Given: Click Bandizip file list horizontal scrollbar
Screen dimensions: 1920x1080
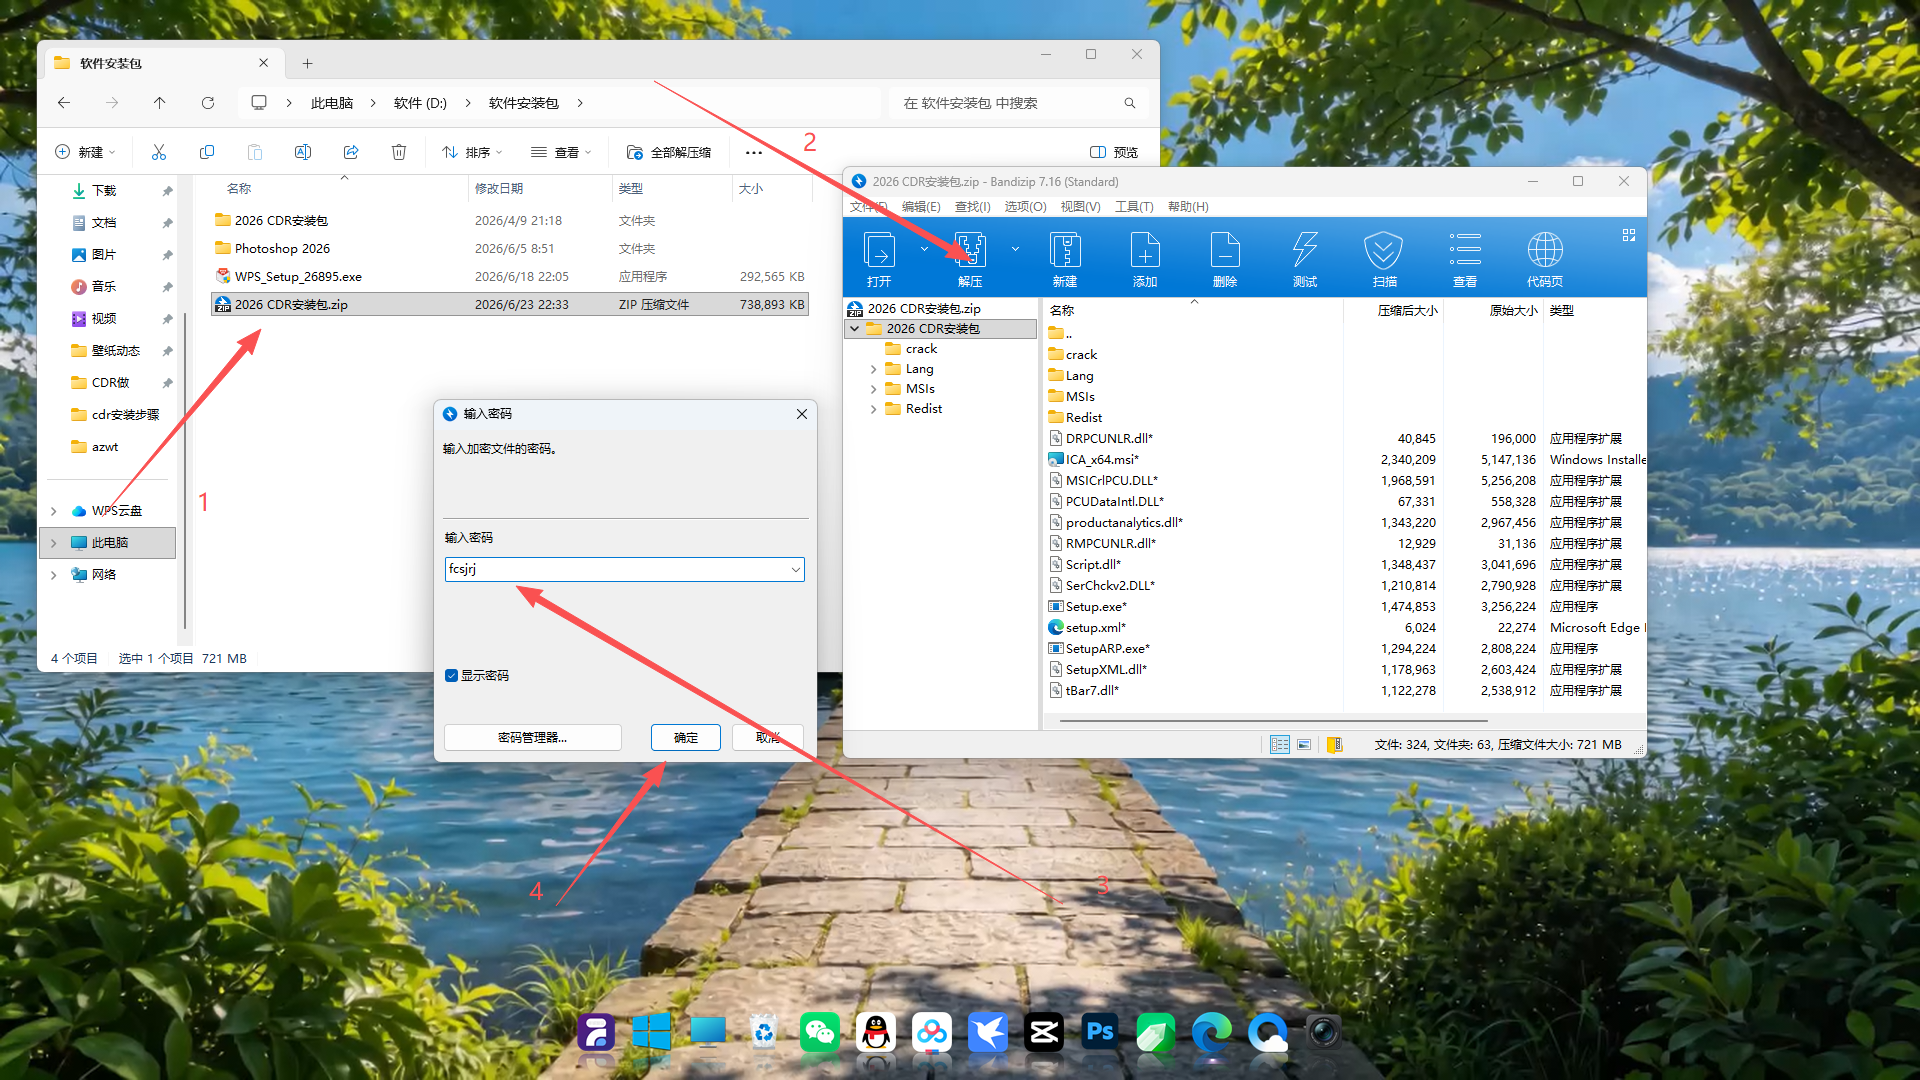Looking at the screenshot, I should pyautogui.click(x=1275, y=720).
